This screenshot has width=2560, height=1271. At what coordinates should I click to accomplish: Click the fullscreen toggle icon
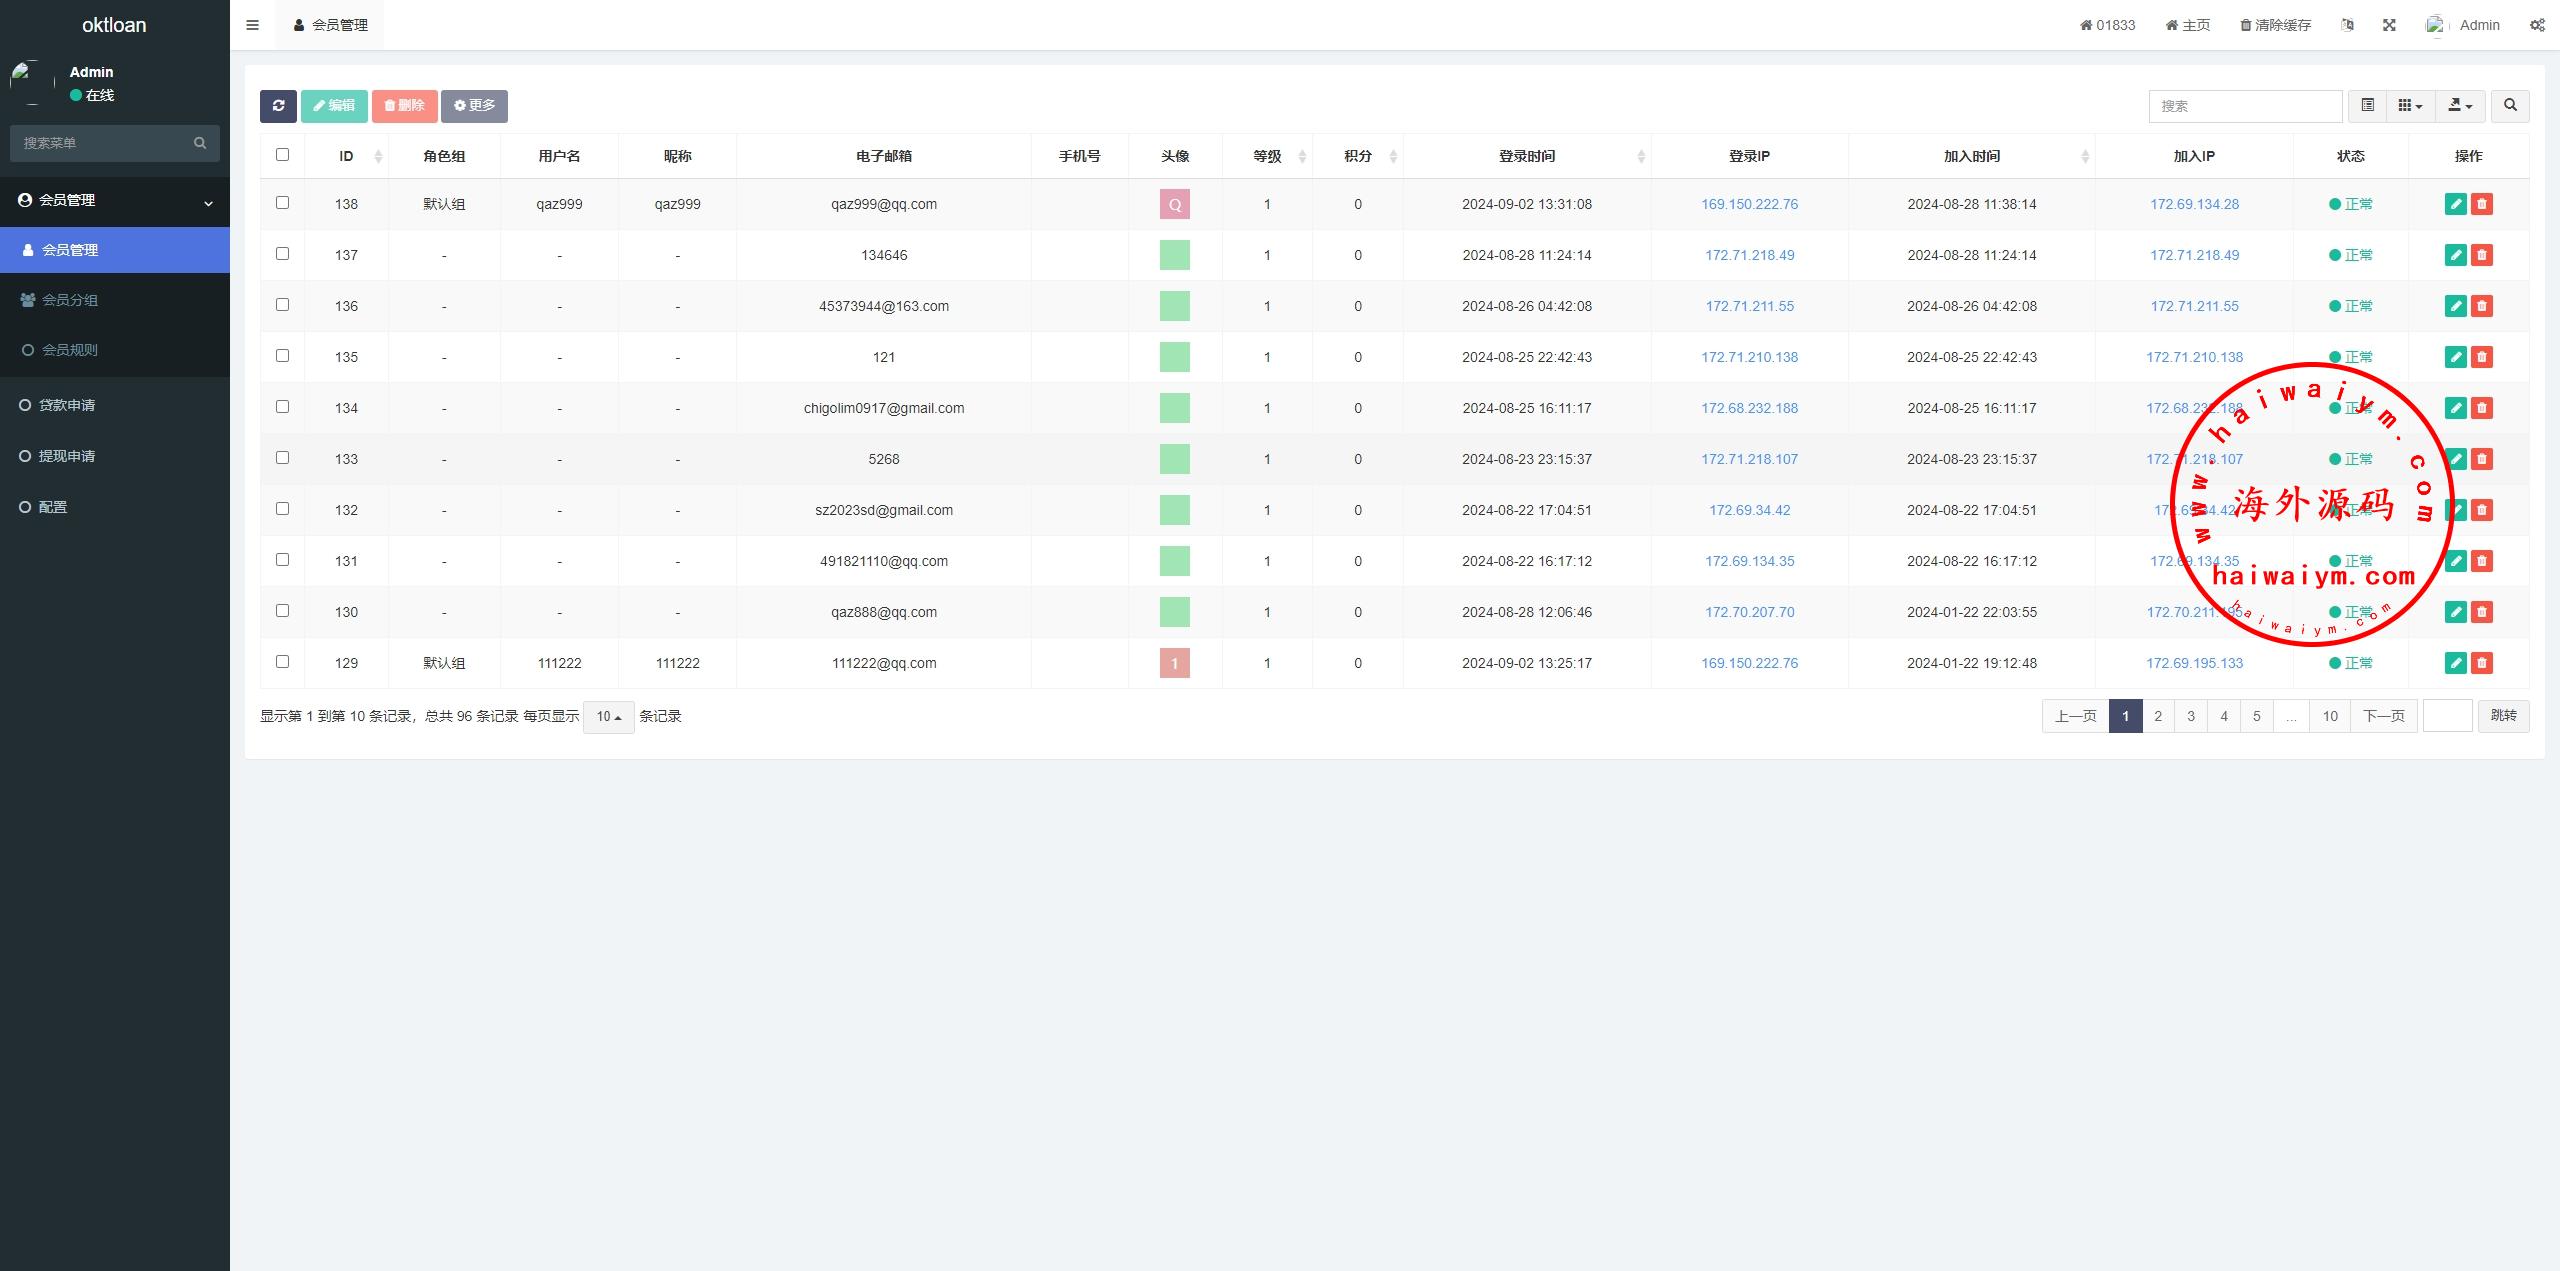pyautogui.click(x=2389, y=25)
